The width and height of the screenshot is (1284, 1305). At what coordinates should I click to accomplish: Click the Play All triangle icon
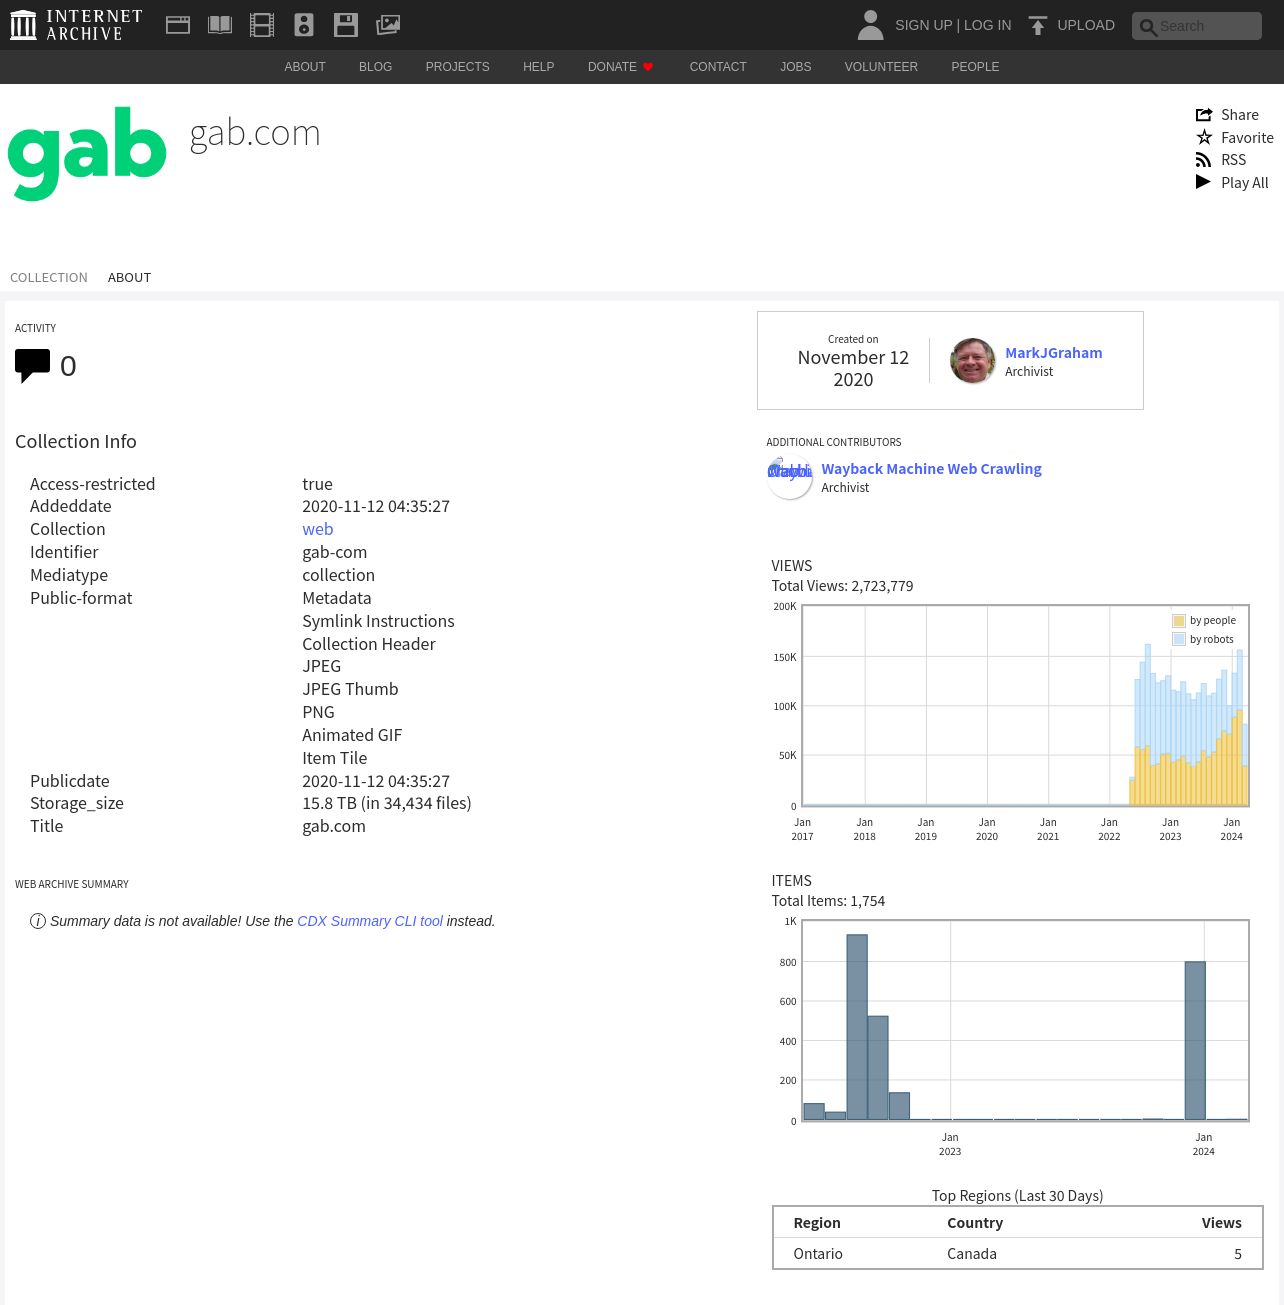click(x=1203, y=182)
